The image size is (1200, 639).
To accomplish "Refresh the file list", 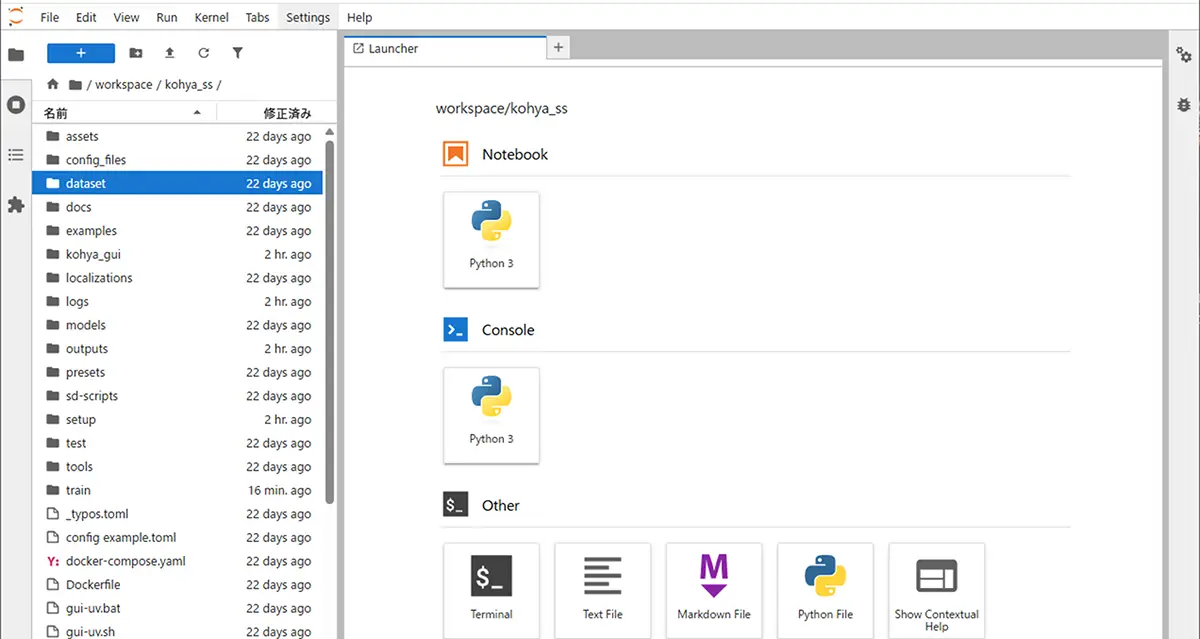I will tap(204, 53).
